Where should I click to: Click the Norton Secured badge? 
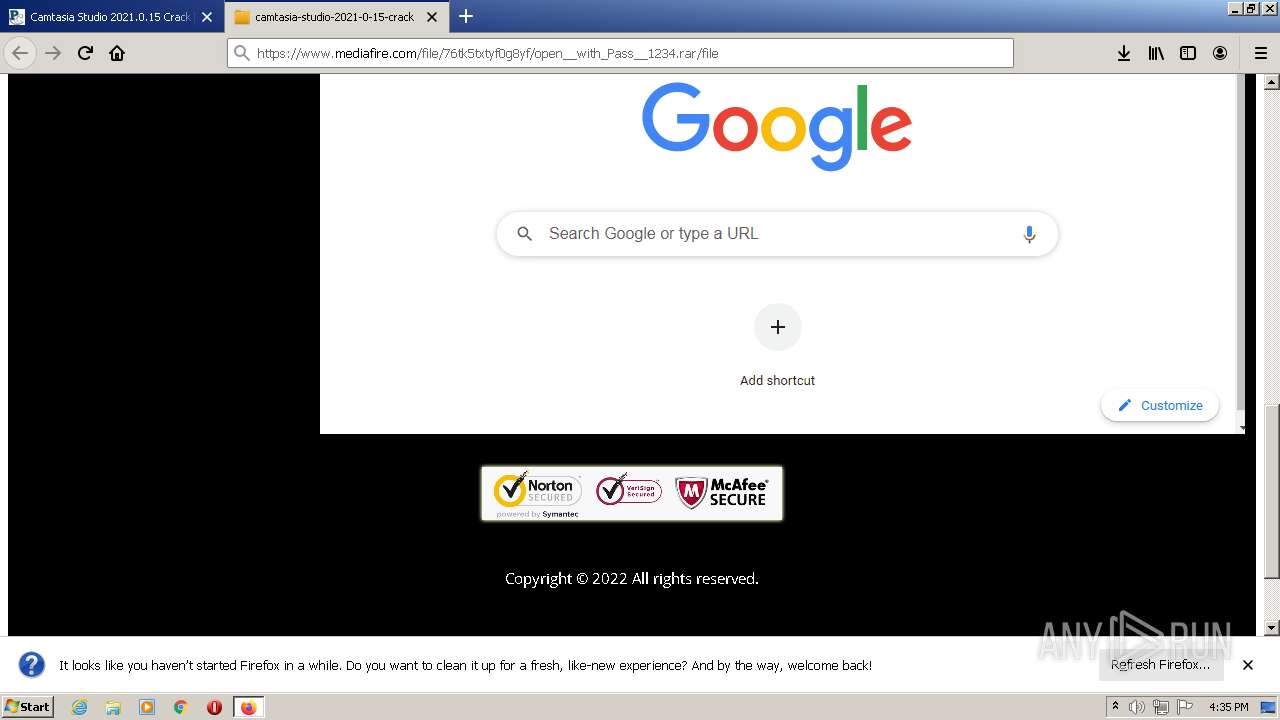[x=537, y=494]
